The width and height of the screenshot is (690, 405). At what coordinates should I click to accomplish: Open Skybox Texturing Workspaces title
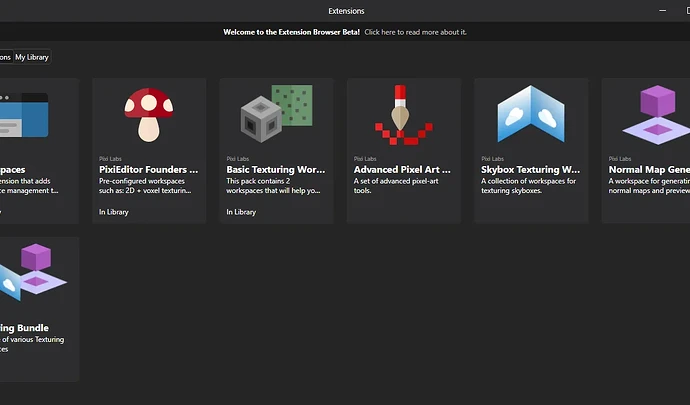531,170
